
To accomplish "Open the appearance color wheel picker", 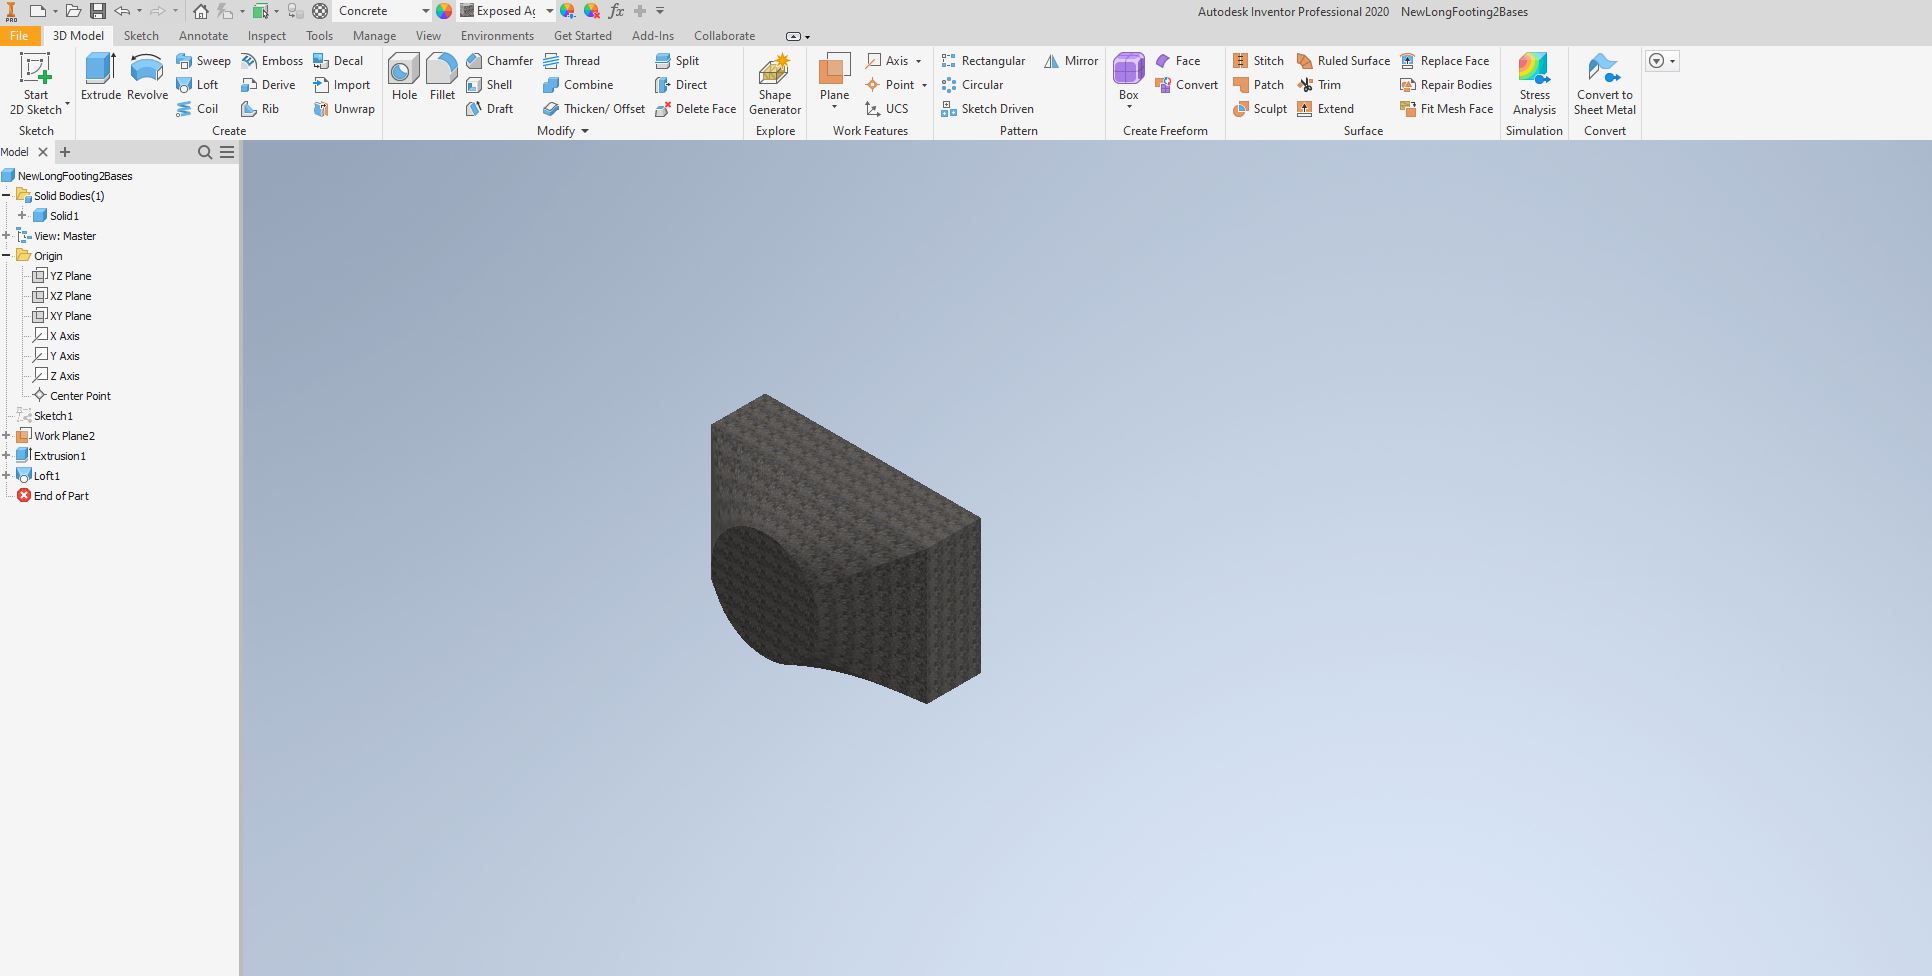I will 443,11.
